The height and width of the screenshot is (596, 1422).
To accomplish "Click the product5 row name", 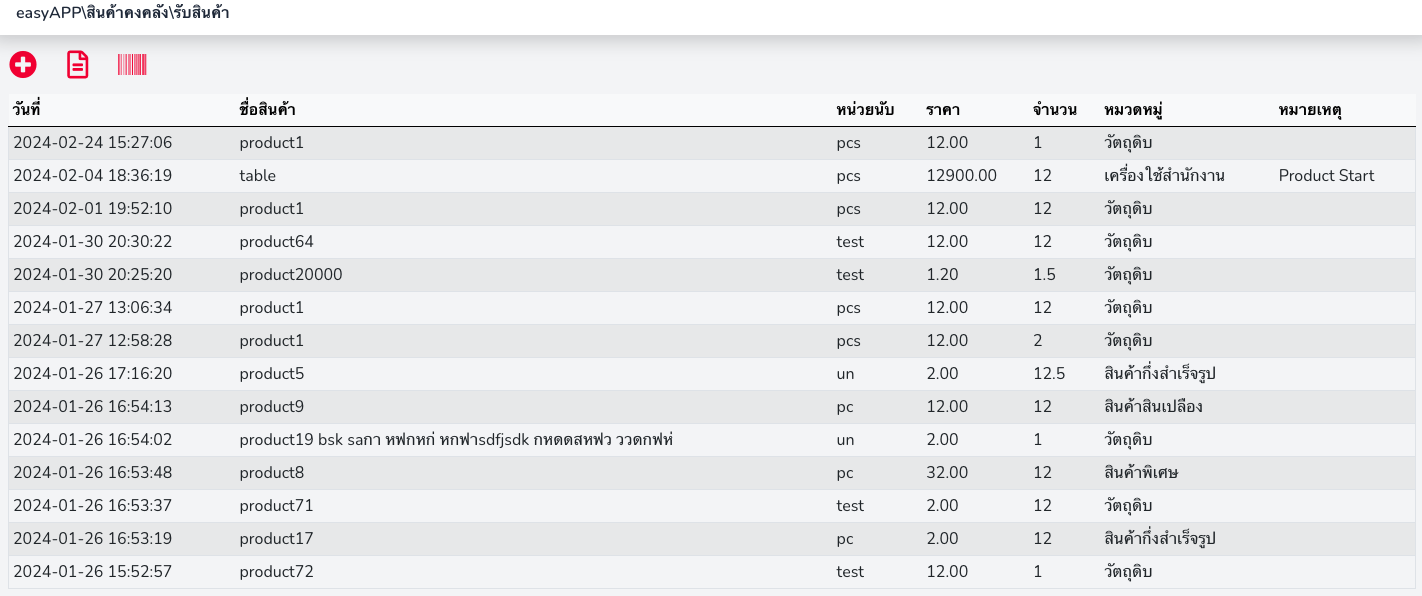I will coord(272,374).
